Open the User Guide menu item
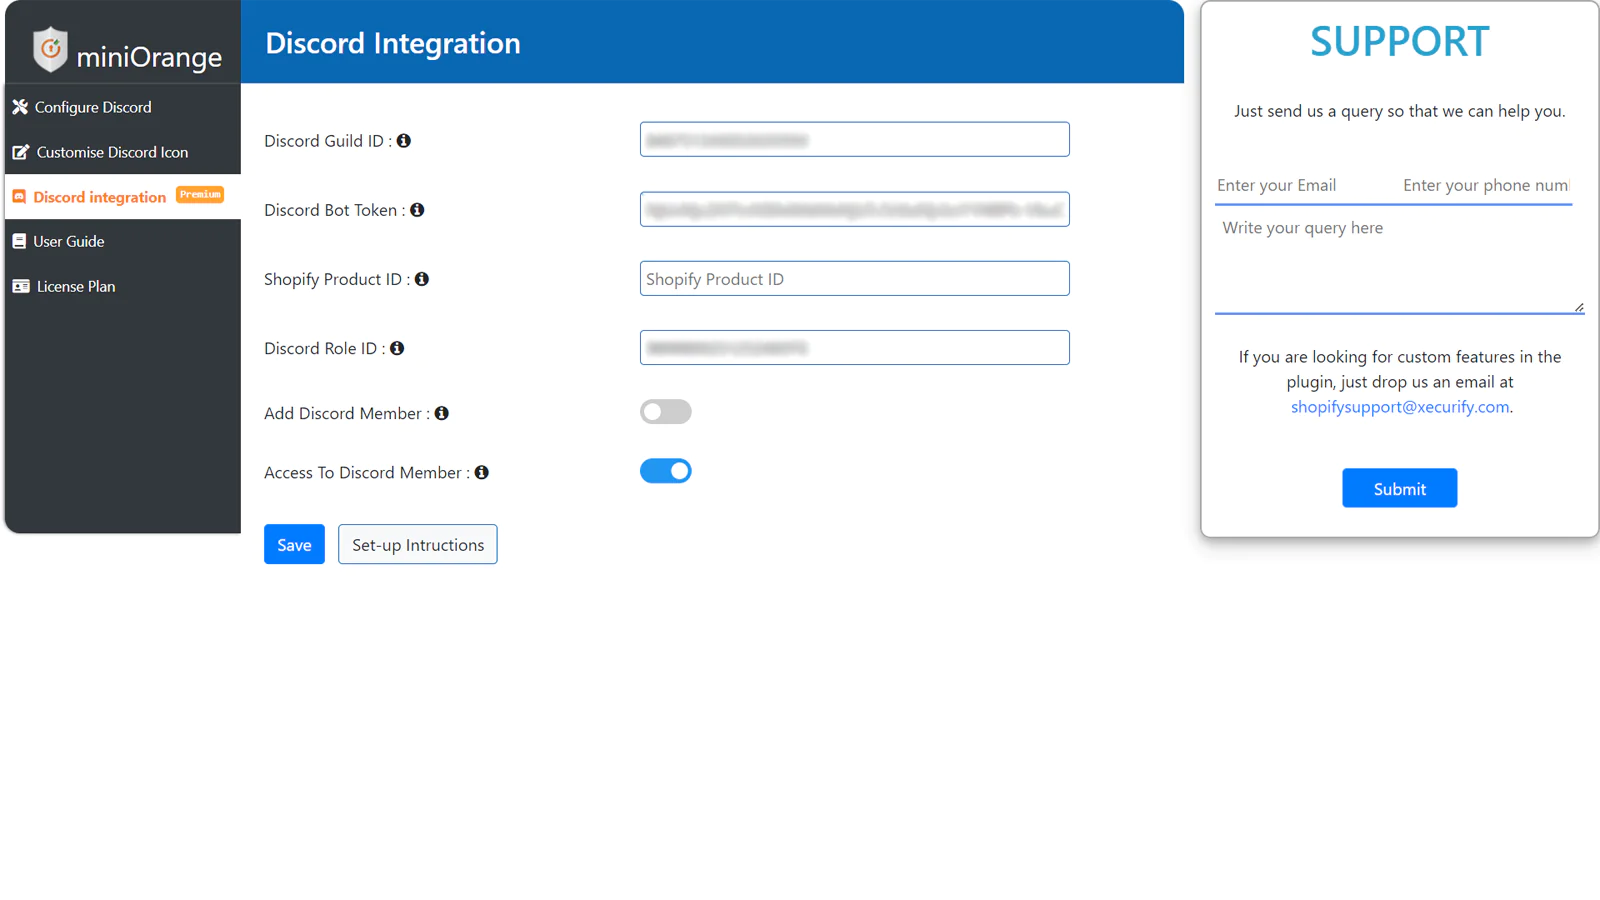1600x900 pixels. 123,241
